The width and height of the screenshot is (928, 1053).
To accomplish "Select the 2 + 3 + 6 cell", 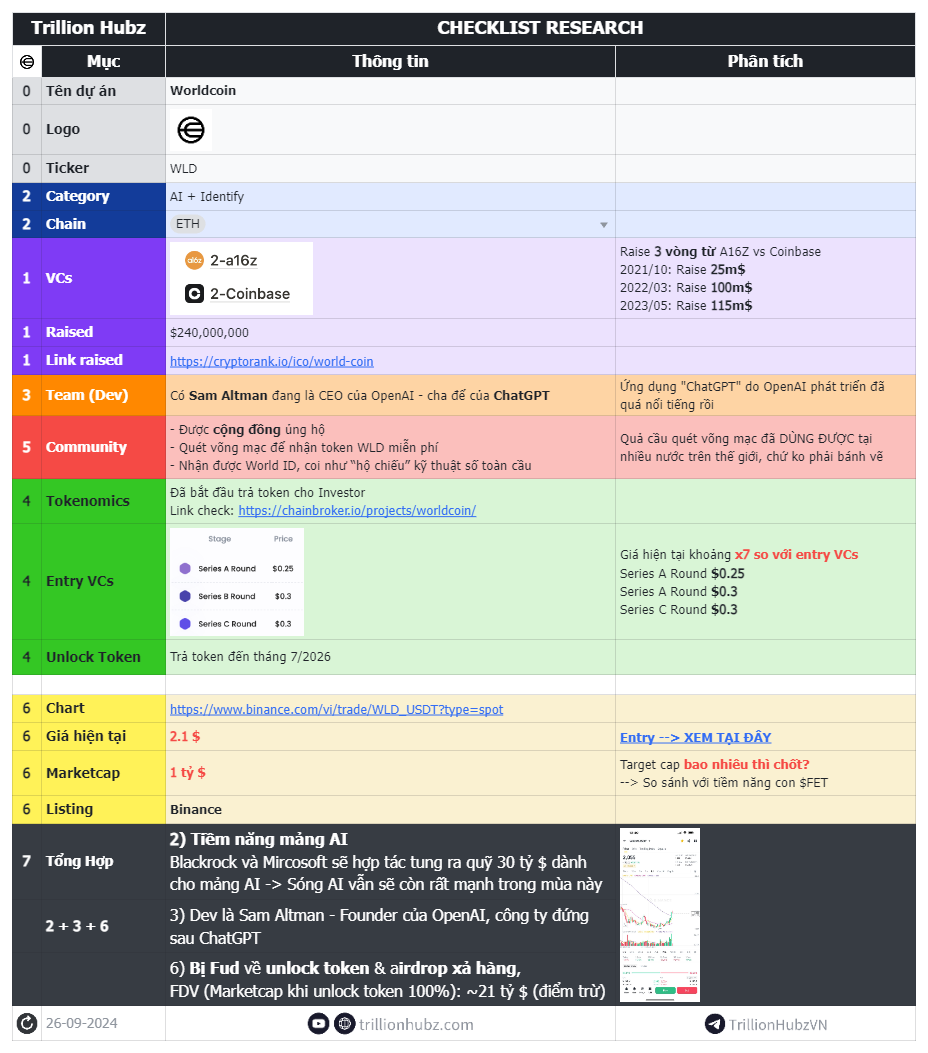I will click(x=103, y=926).
